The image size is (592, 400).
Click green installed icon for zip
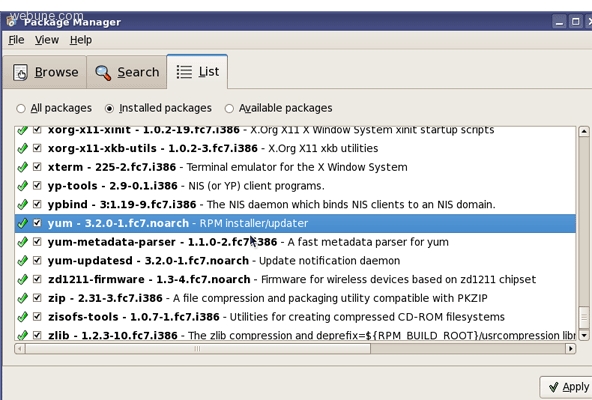tap(23, 298)
